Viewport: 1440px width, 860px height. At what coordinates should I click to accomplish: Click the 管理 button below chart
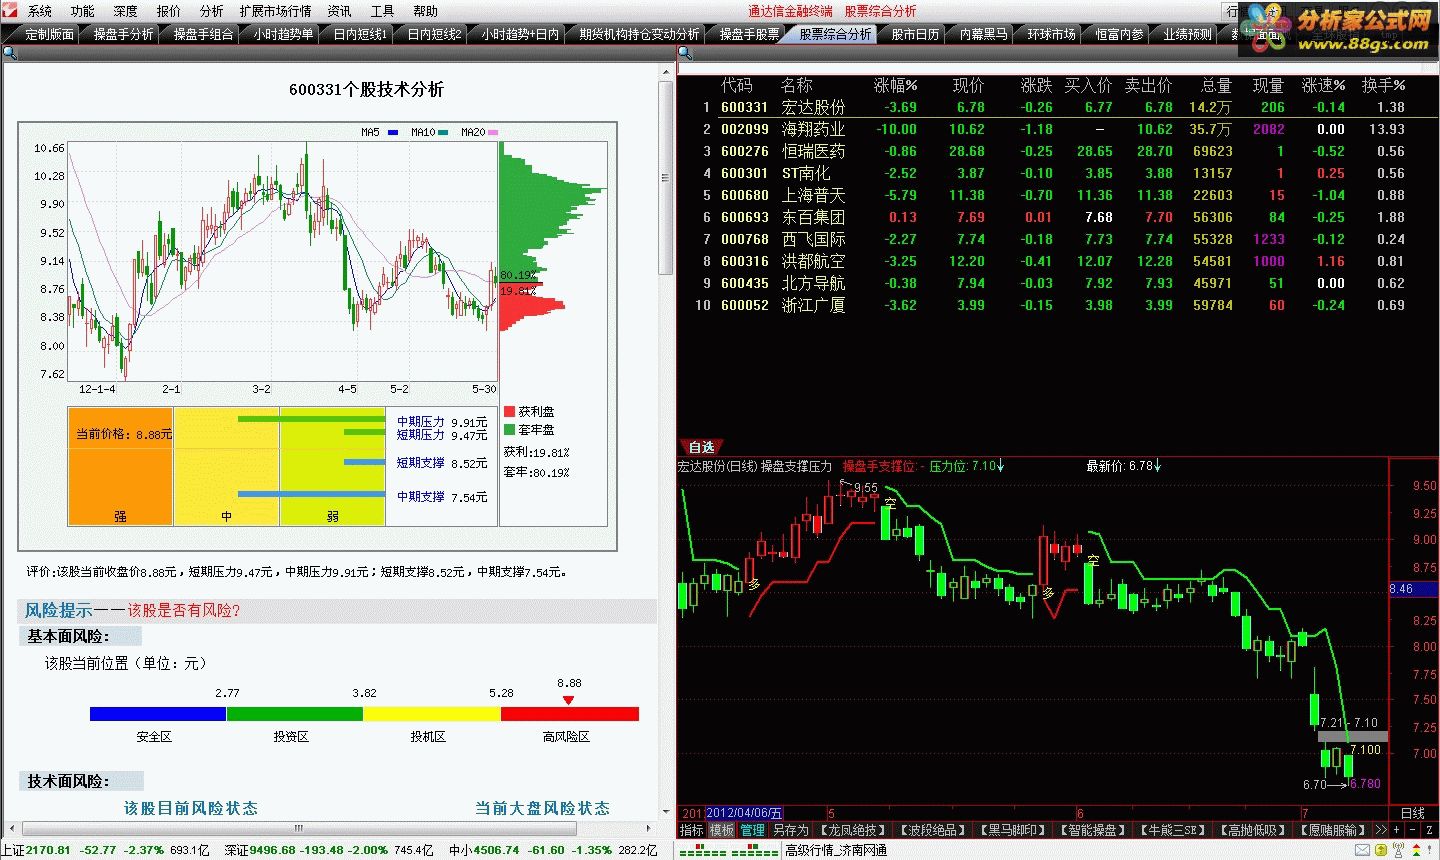pos(752,830)
